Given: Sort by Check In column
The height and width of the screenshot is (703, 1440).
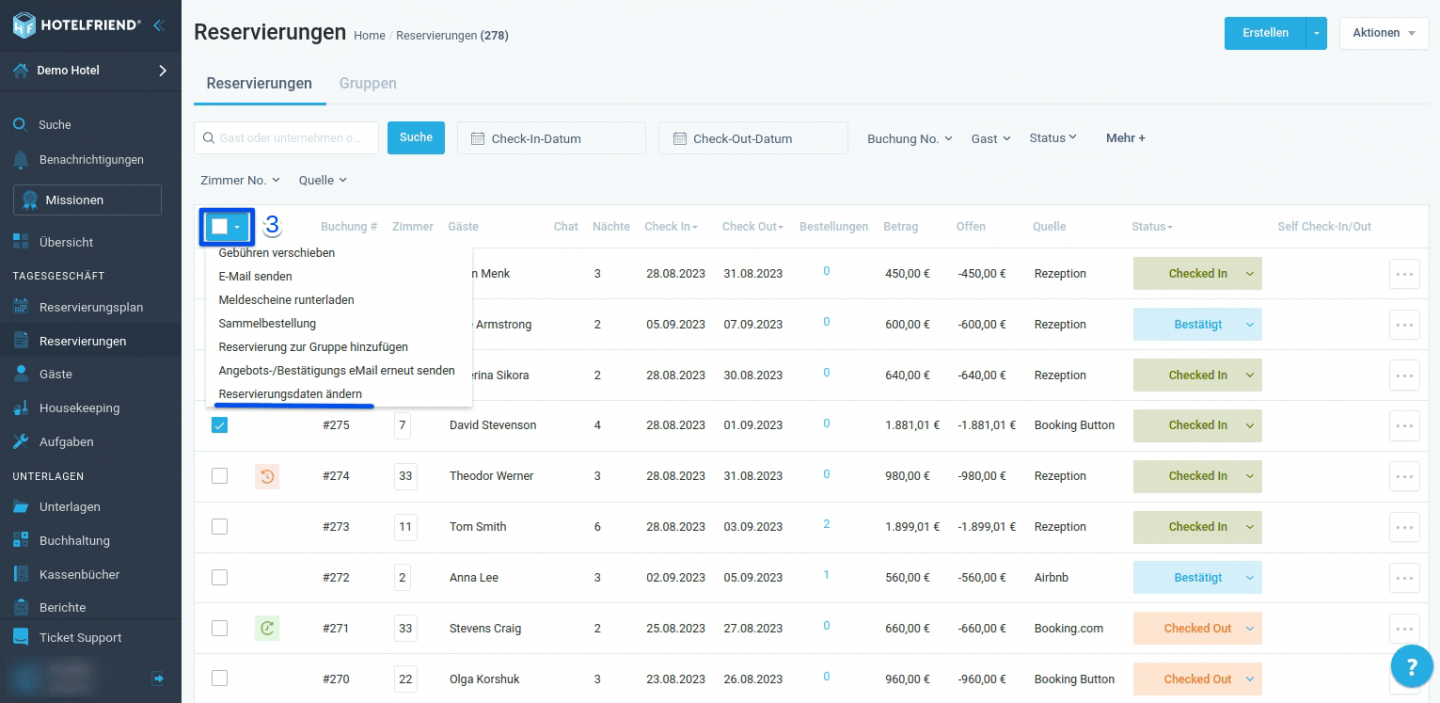Looking at the screenshot, I should click(671, 227).
